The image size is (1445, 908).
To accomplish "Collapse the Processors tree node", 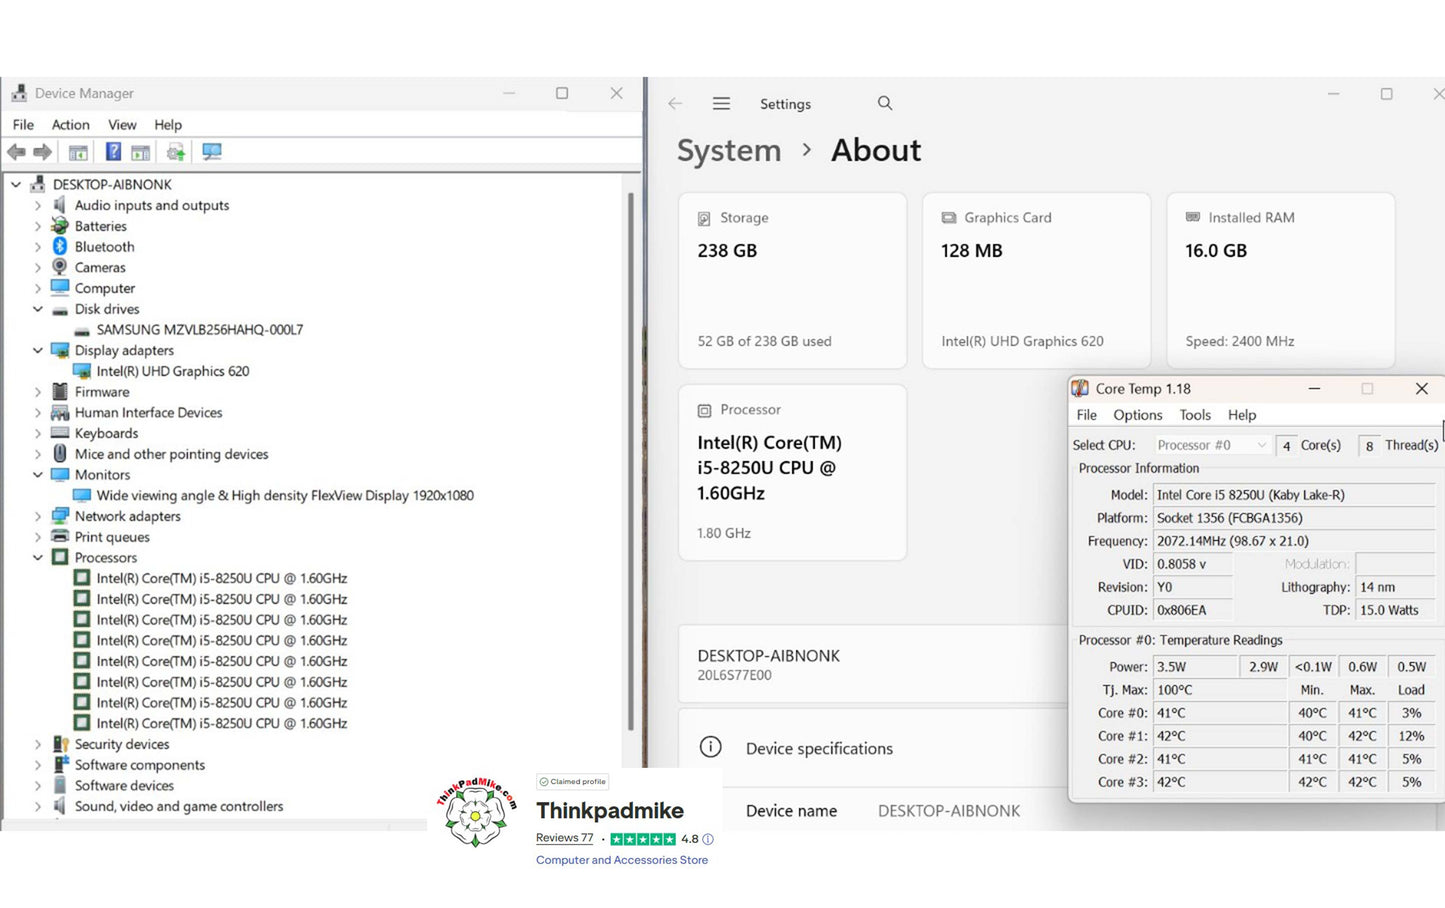I will 38,558.
